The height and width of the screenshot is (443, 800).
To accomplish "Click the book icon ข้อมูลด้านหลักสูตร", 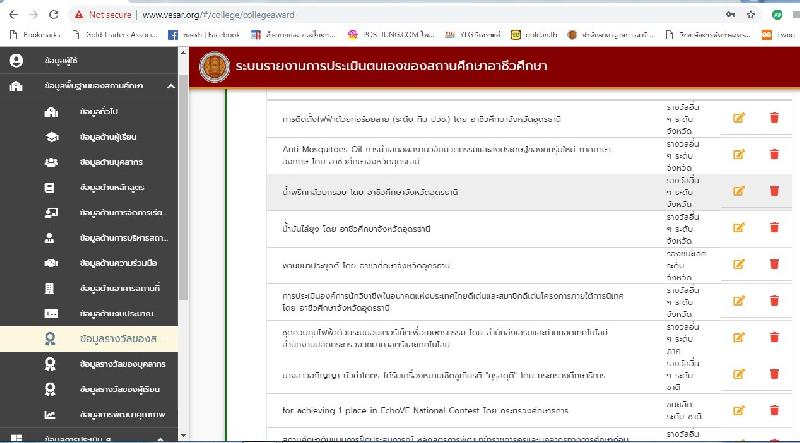I will (49, 187).
